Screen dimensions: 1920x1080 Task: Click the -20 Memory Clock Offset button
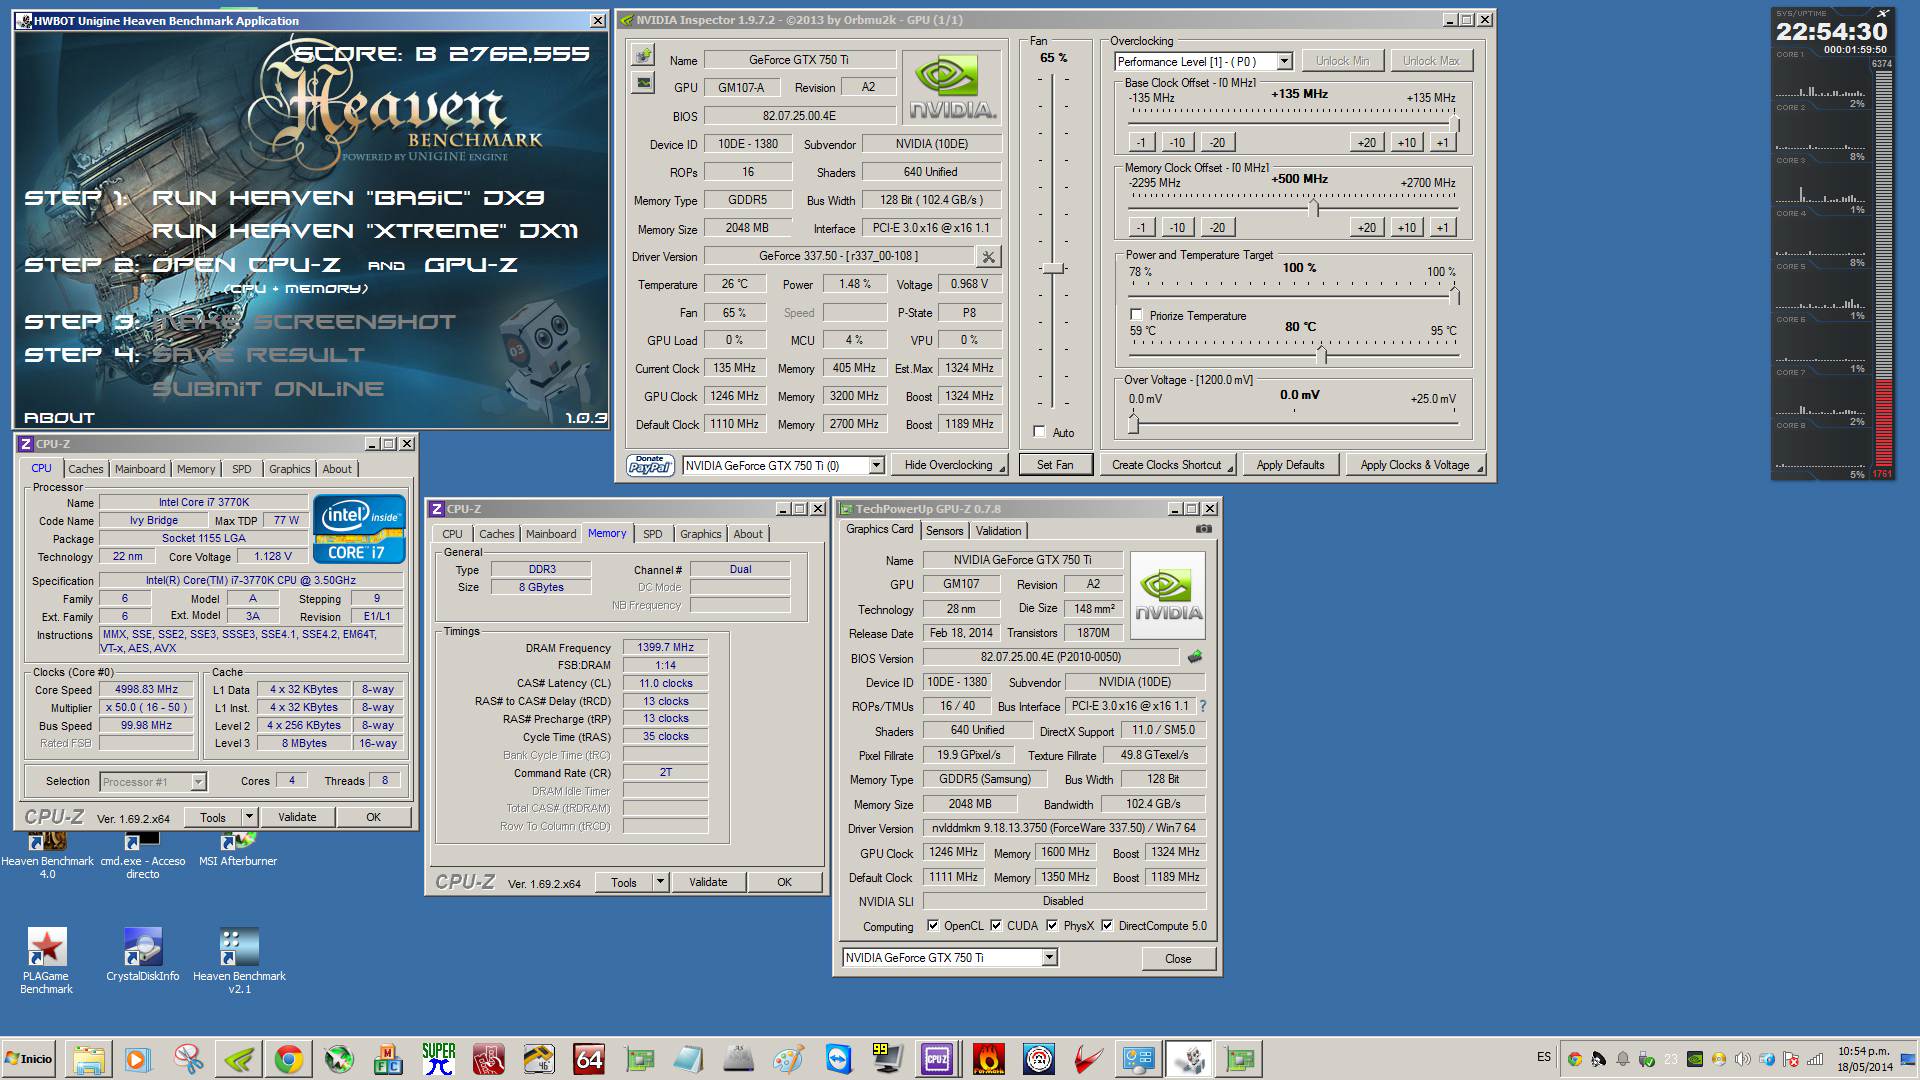click(1217, 227)
